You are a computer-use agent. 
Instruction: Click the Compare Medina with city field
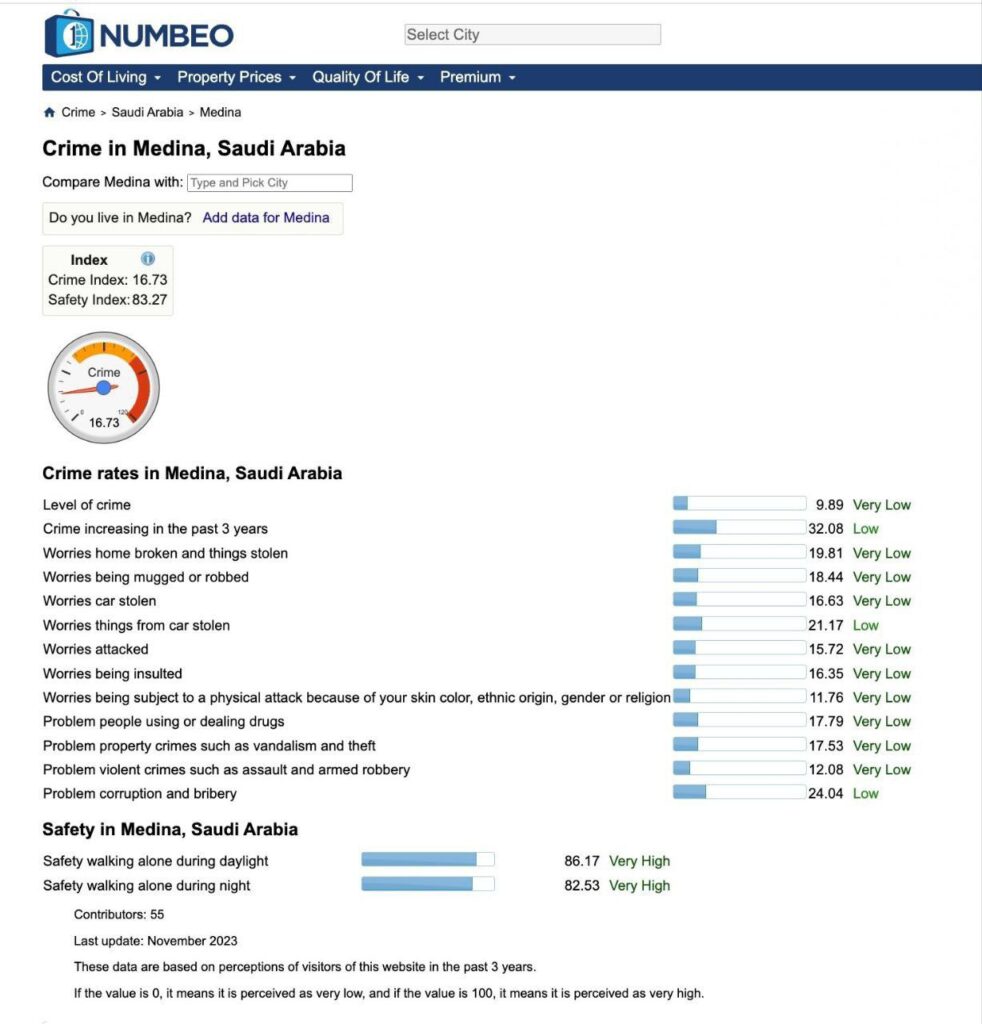[x=270, y=183]
